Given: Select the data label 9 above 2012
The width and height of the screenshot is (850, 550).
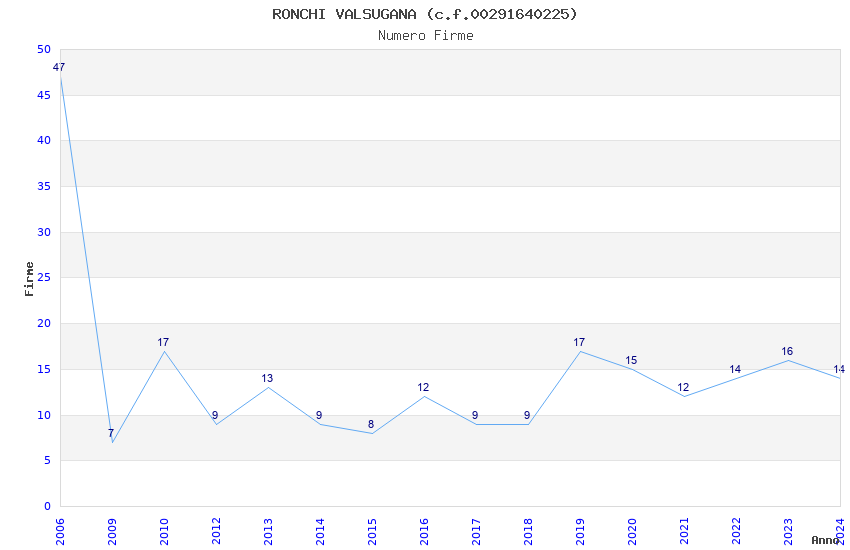Looking at the screenshot, I should 215,415.
